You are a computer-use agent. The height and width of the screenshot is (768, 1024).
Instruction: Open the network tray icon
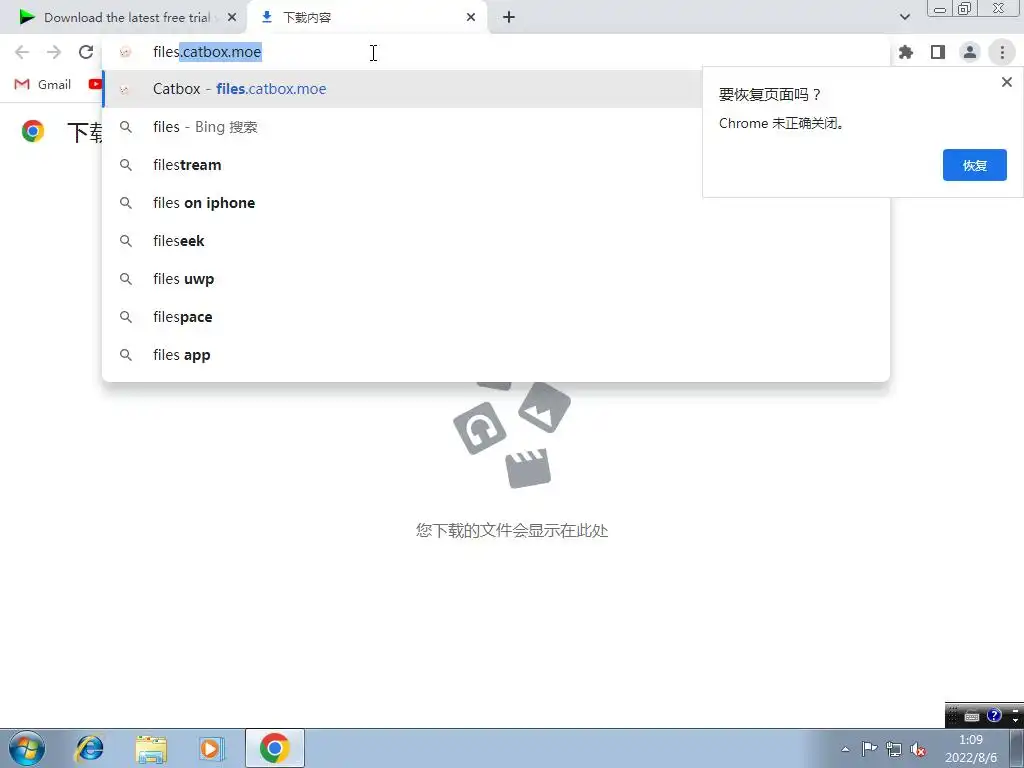(893, 749)
